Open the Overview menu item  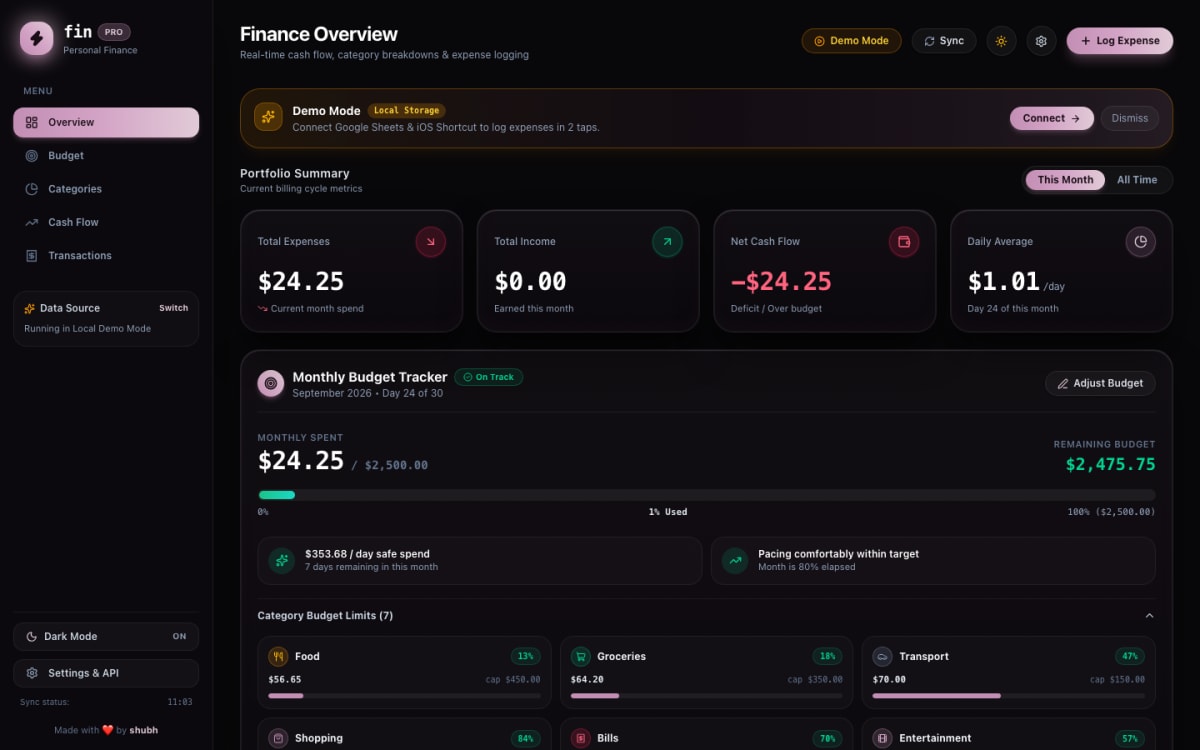tap(106, 122)
